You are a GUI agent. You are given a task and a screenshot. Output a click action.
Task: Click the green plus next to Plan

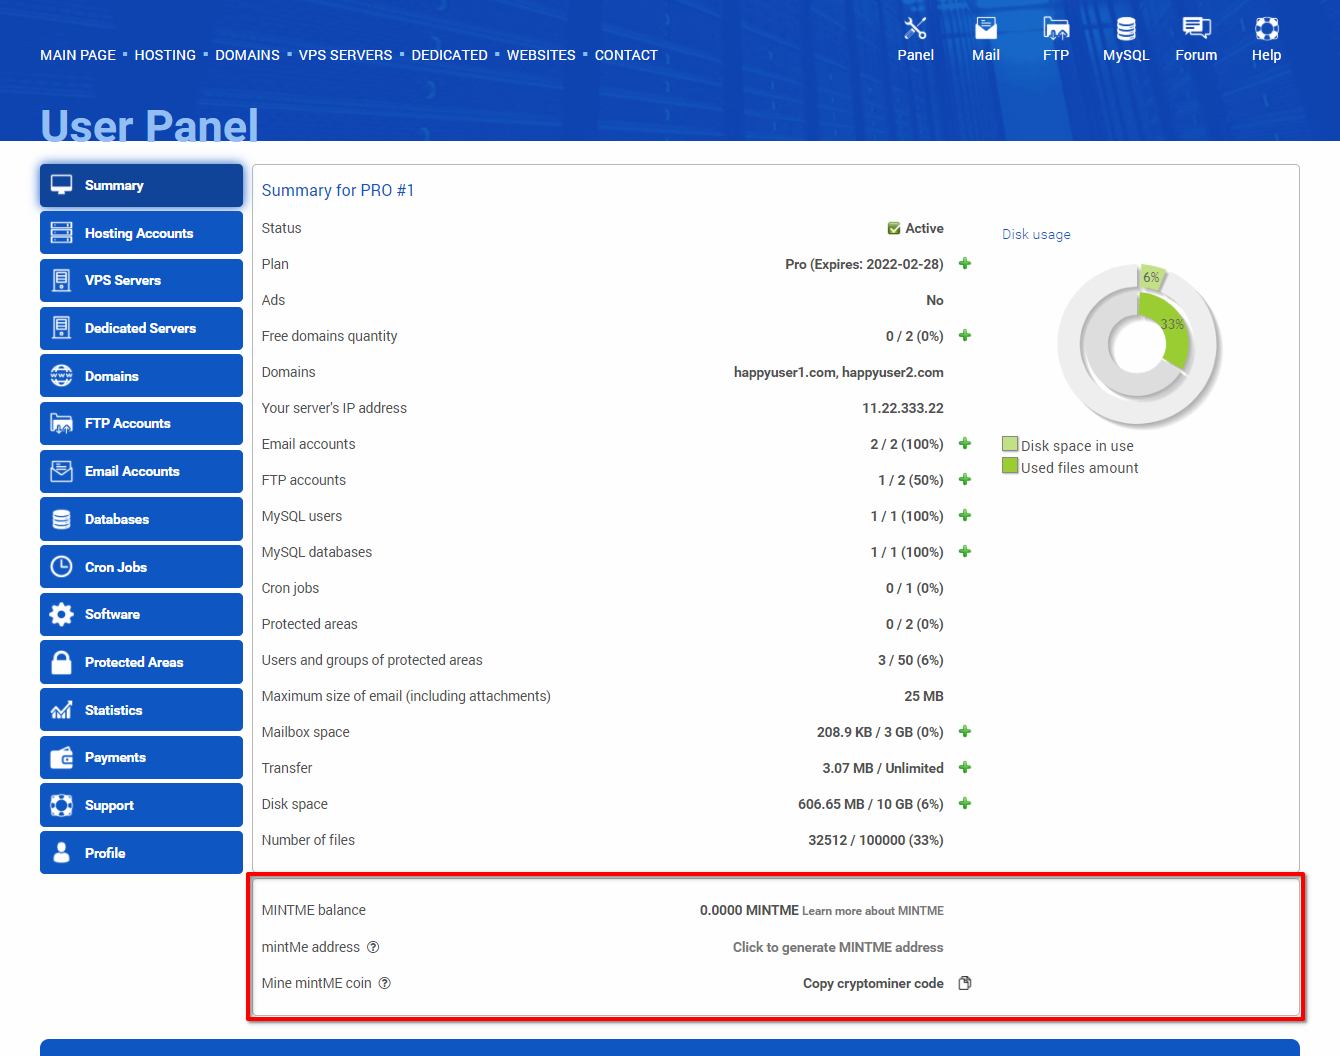click(x=965, y=264)
